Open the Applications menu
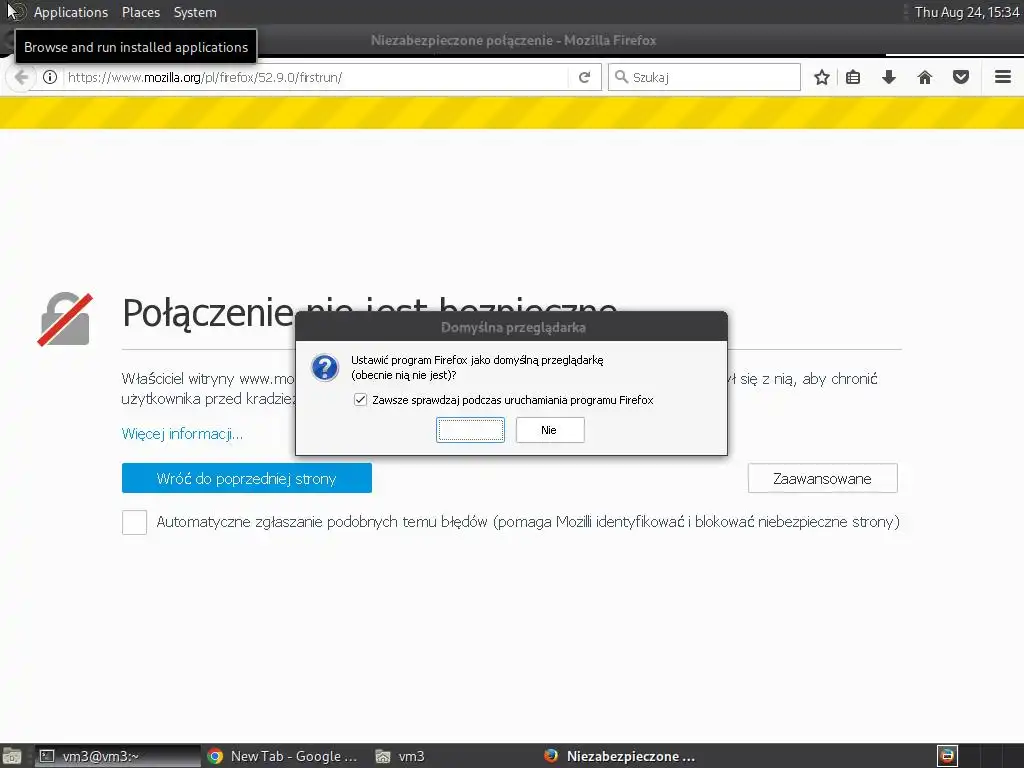Viewport: 1024px width, 768px height. pos(71,12)
